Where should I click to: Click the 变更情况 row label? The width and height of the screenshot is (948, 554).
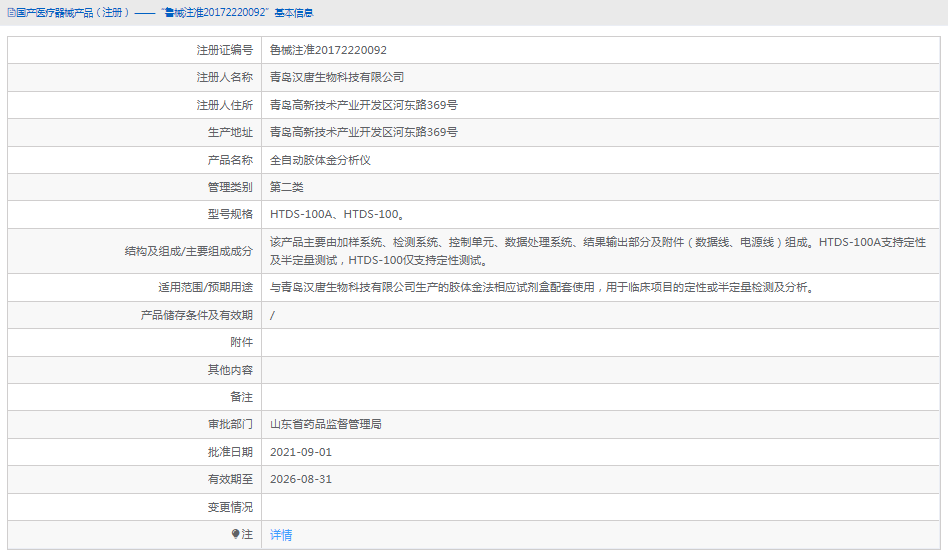[230, 507]
